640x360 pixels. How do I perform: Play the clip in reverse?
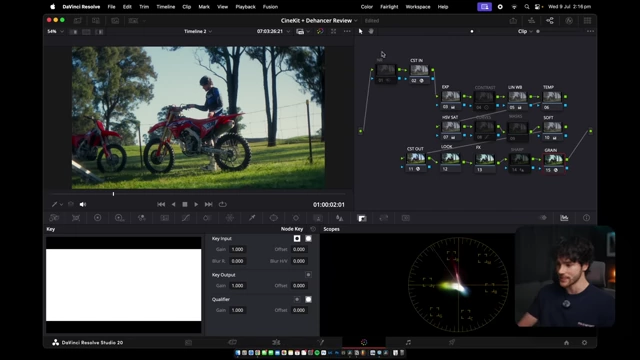tap(173, 204)
